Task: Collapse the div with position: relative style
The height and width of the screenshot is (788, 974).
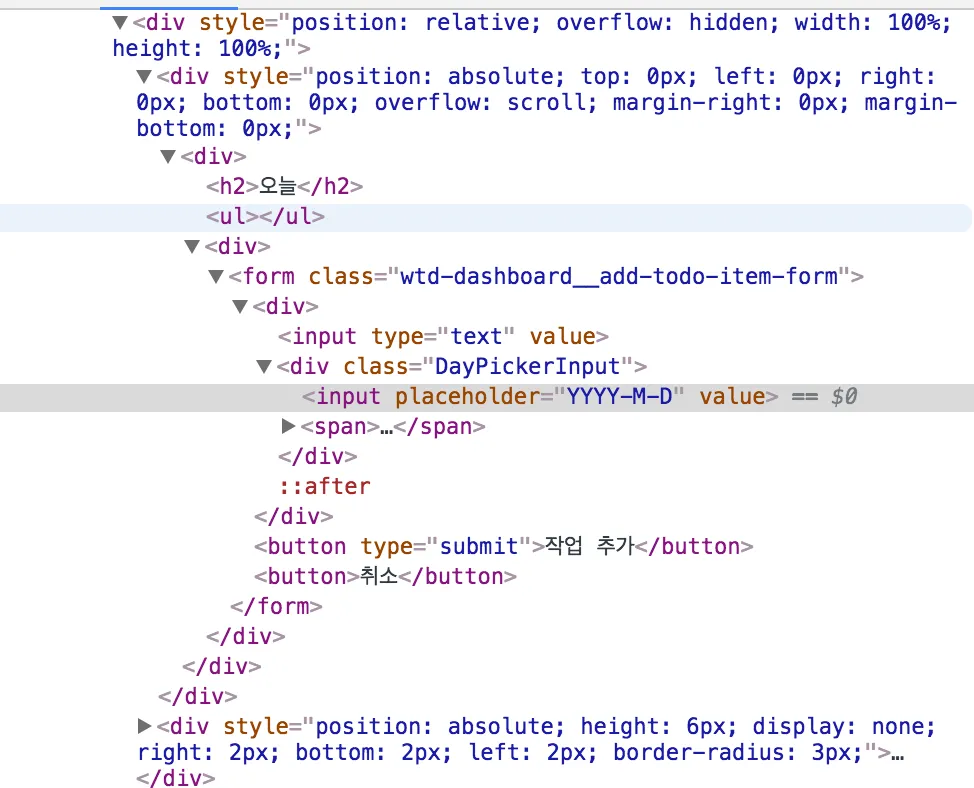Action: click(x=120, y=23)
